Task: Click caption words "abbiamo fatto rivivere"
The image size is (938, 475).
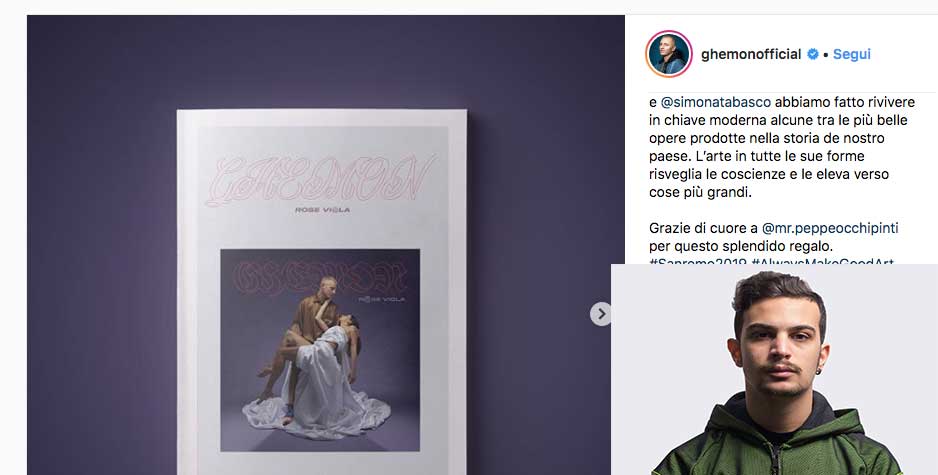Action: (845, 102)
